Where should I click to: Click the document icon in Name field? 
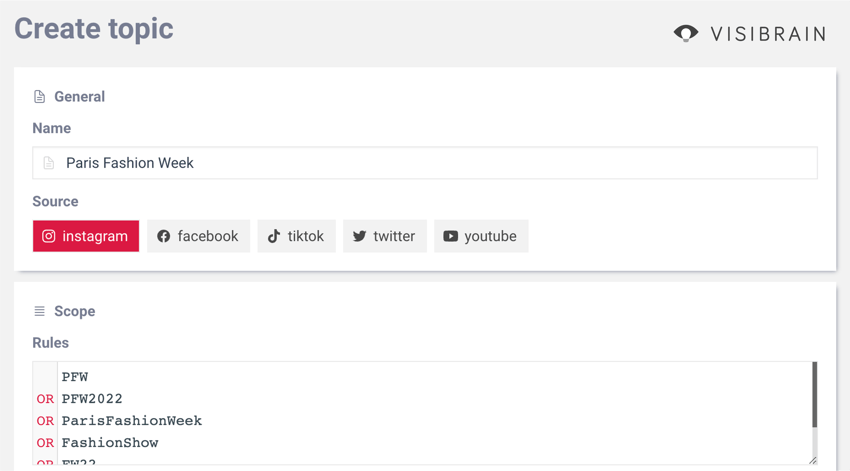(49, 163)
